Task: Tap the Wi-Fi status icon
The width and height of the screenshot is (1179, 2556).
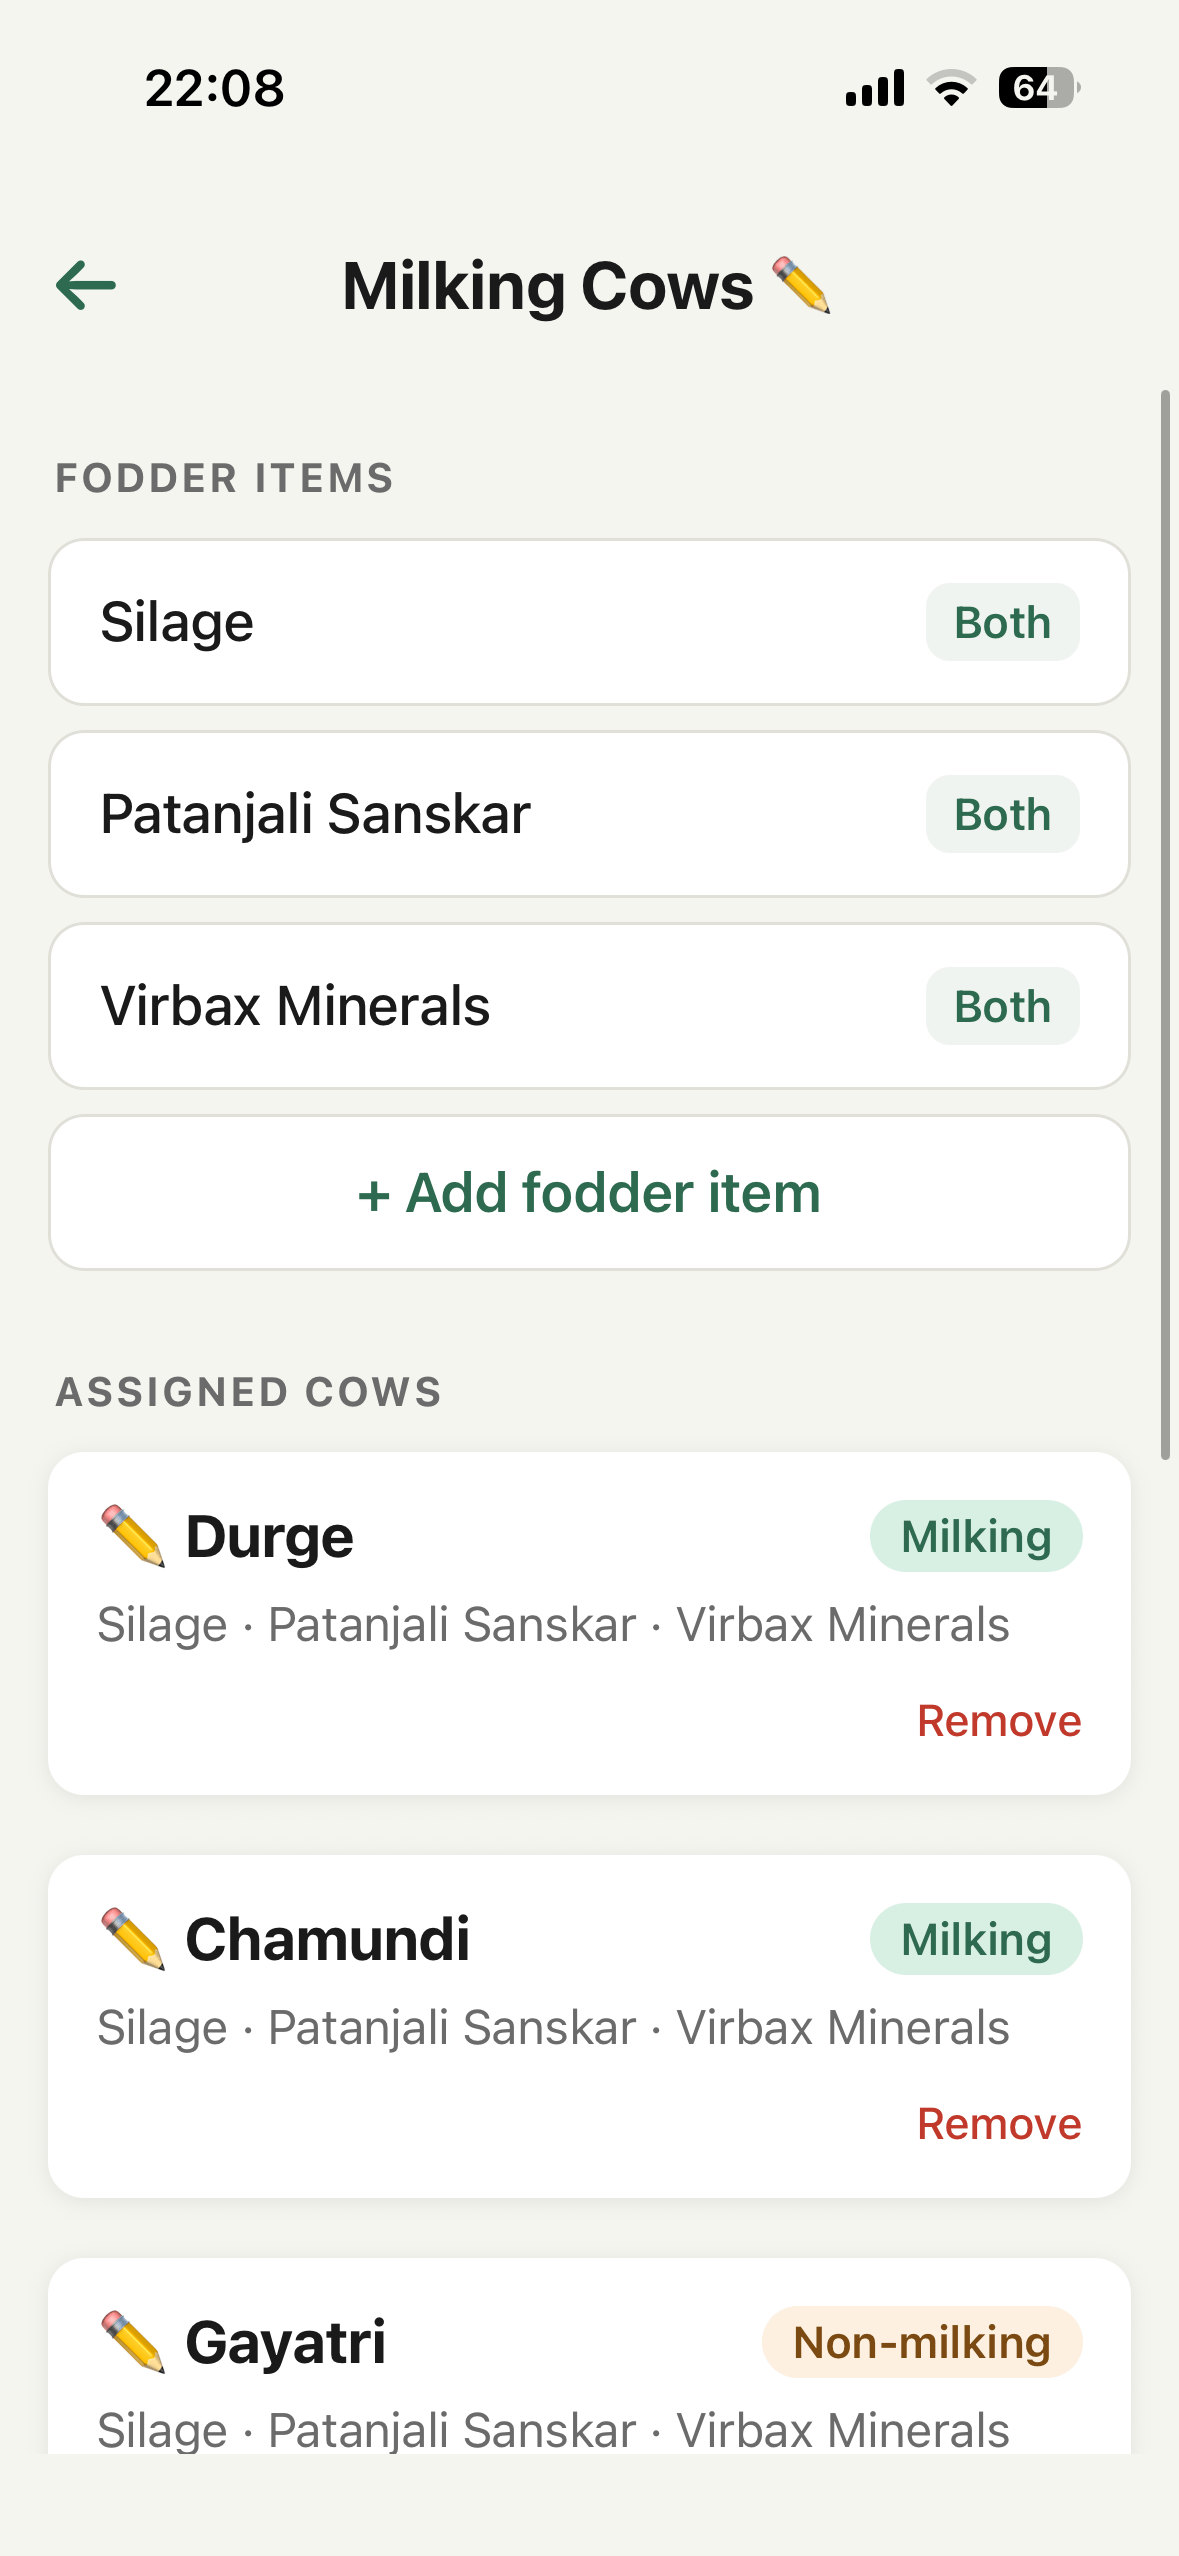Action: click(951, 88)
